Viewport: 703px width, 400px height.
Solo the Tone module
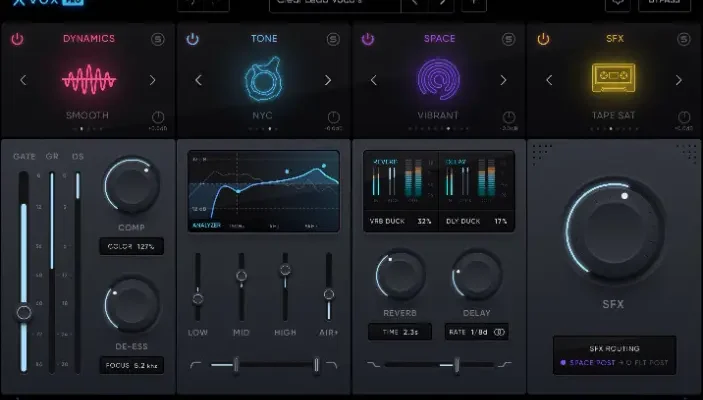coord(333,39)
